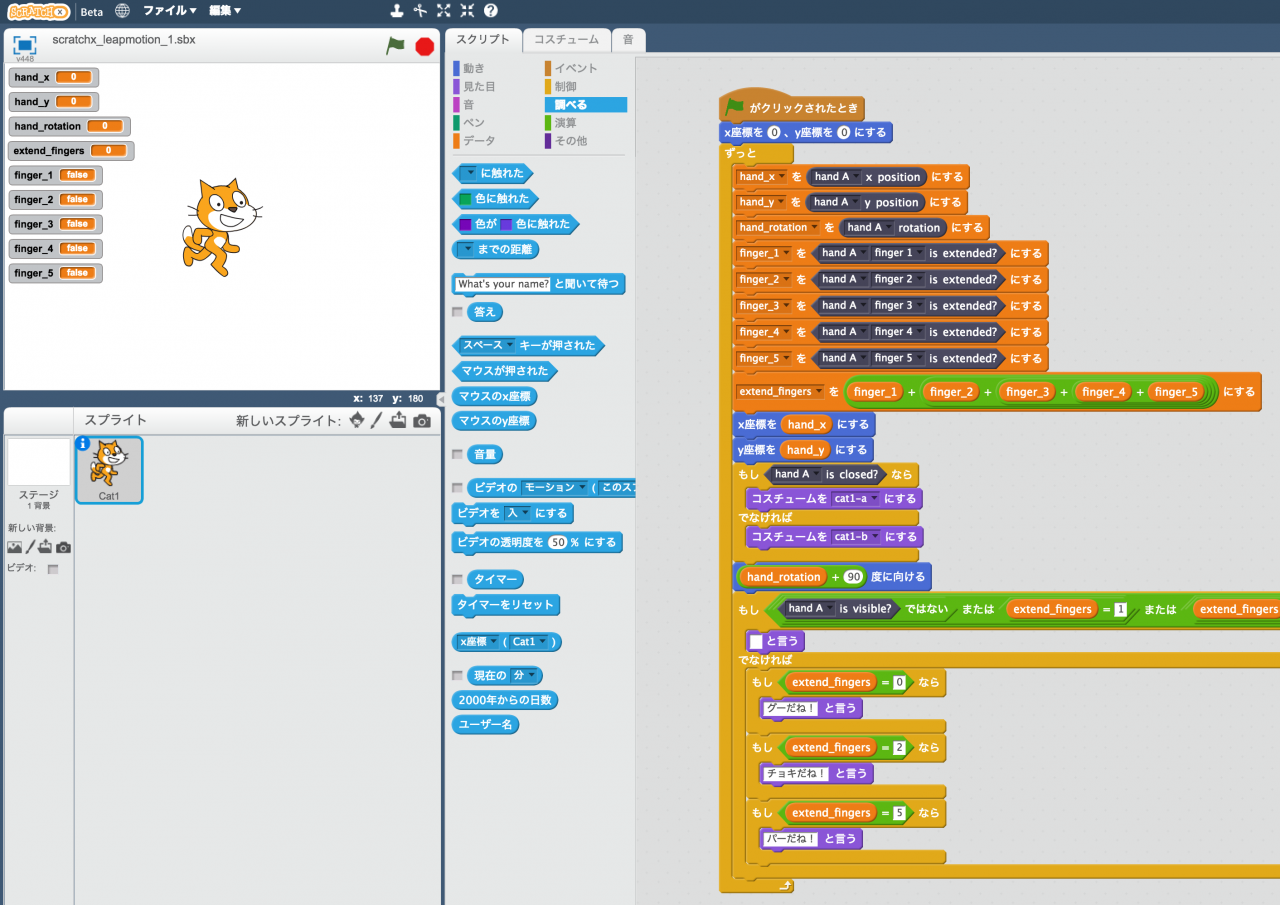Screen dimensions: 1280x905
Task: Choose sprite from library icon
Action: [x=357, y=421]
